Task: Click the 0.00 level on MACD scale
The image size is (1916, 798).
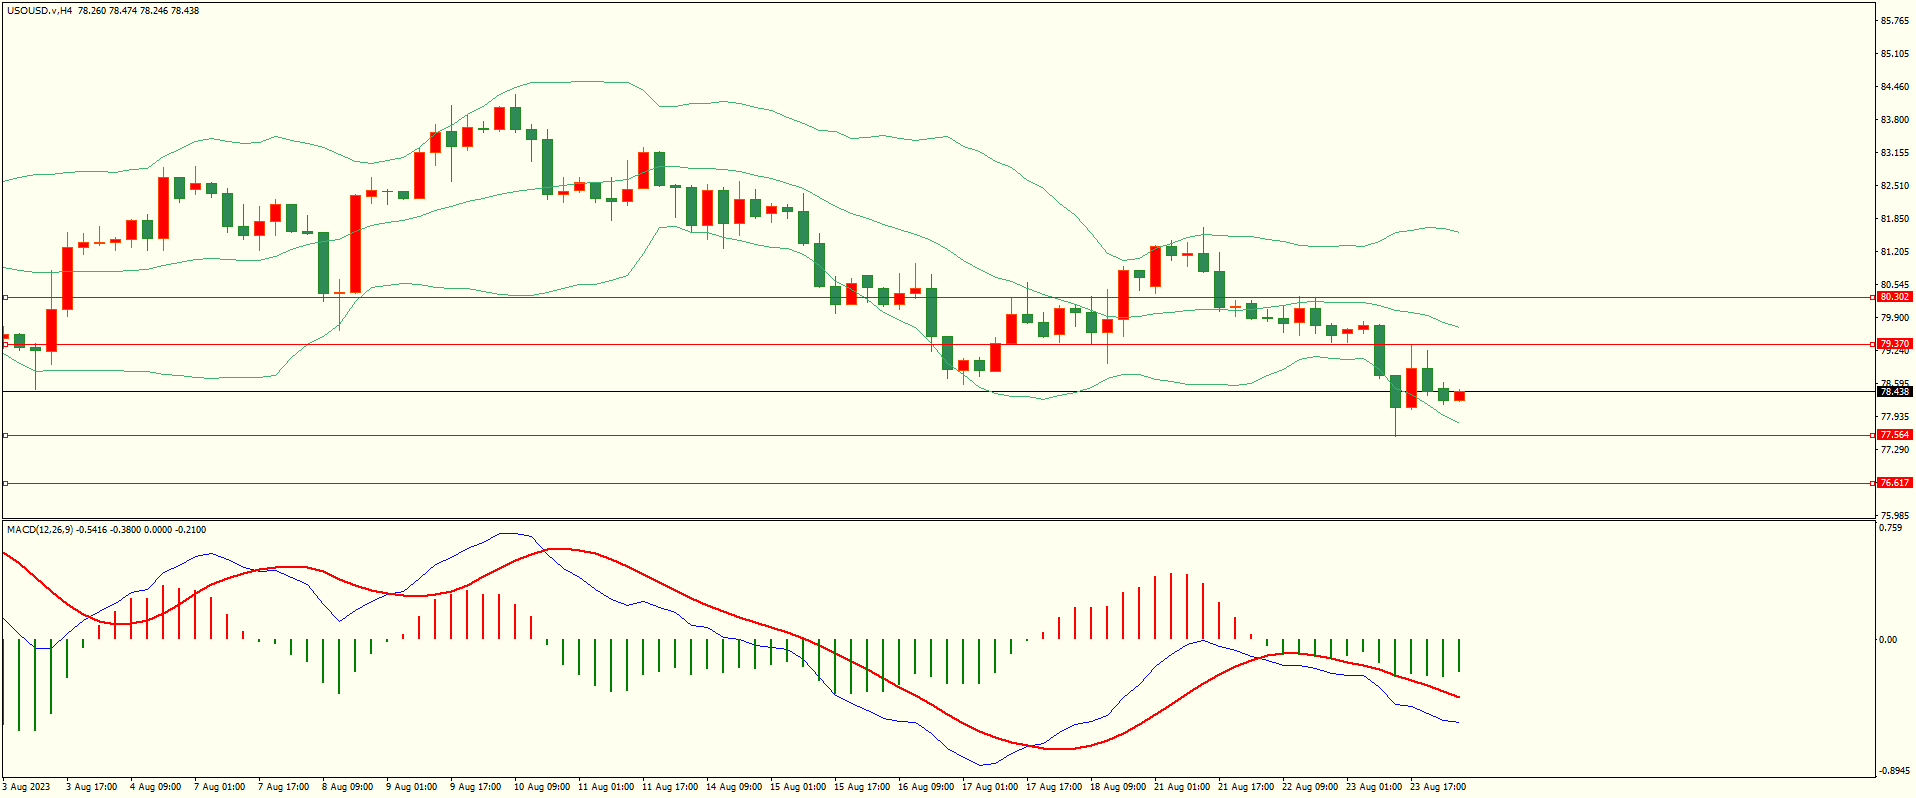Action: click(1888, 640)
